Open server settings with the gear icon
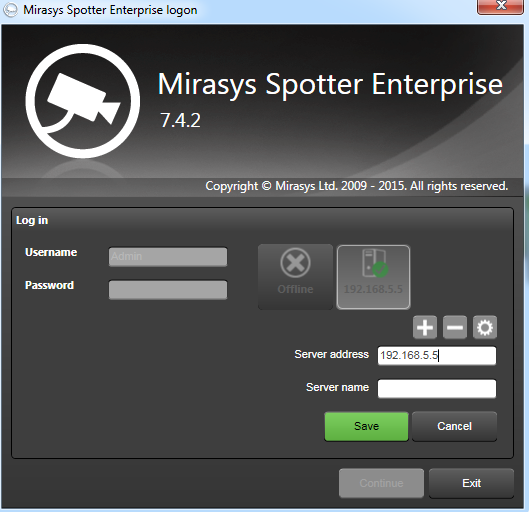 click(x=485, y=327)
